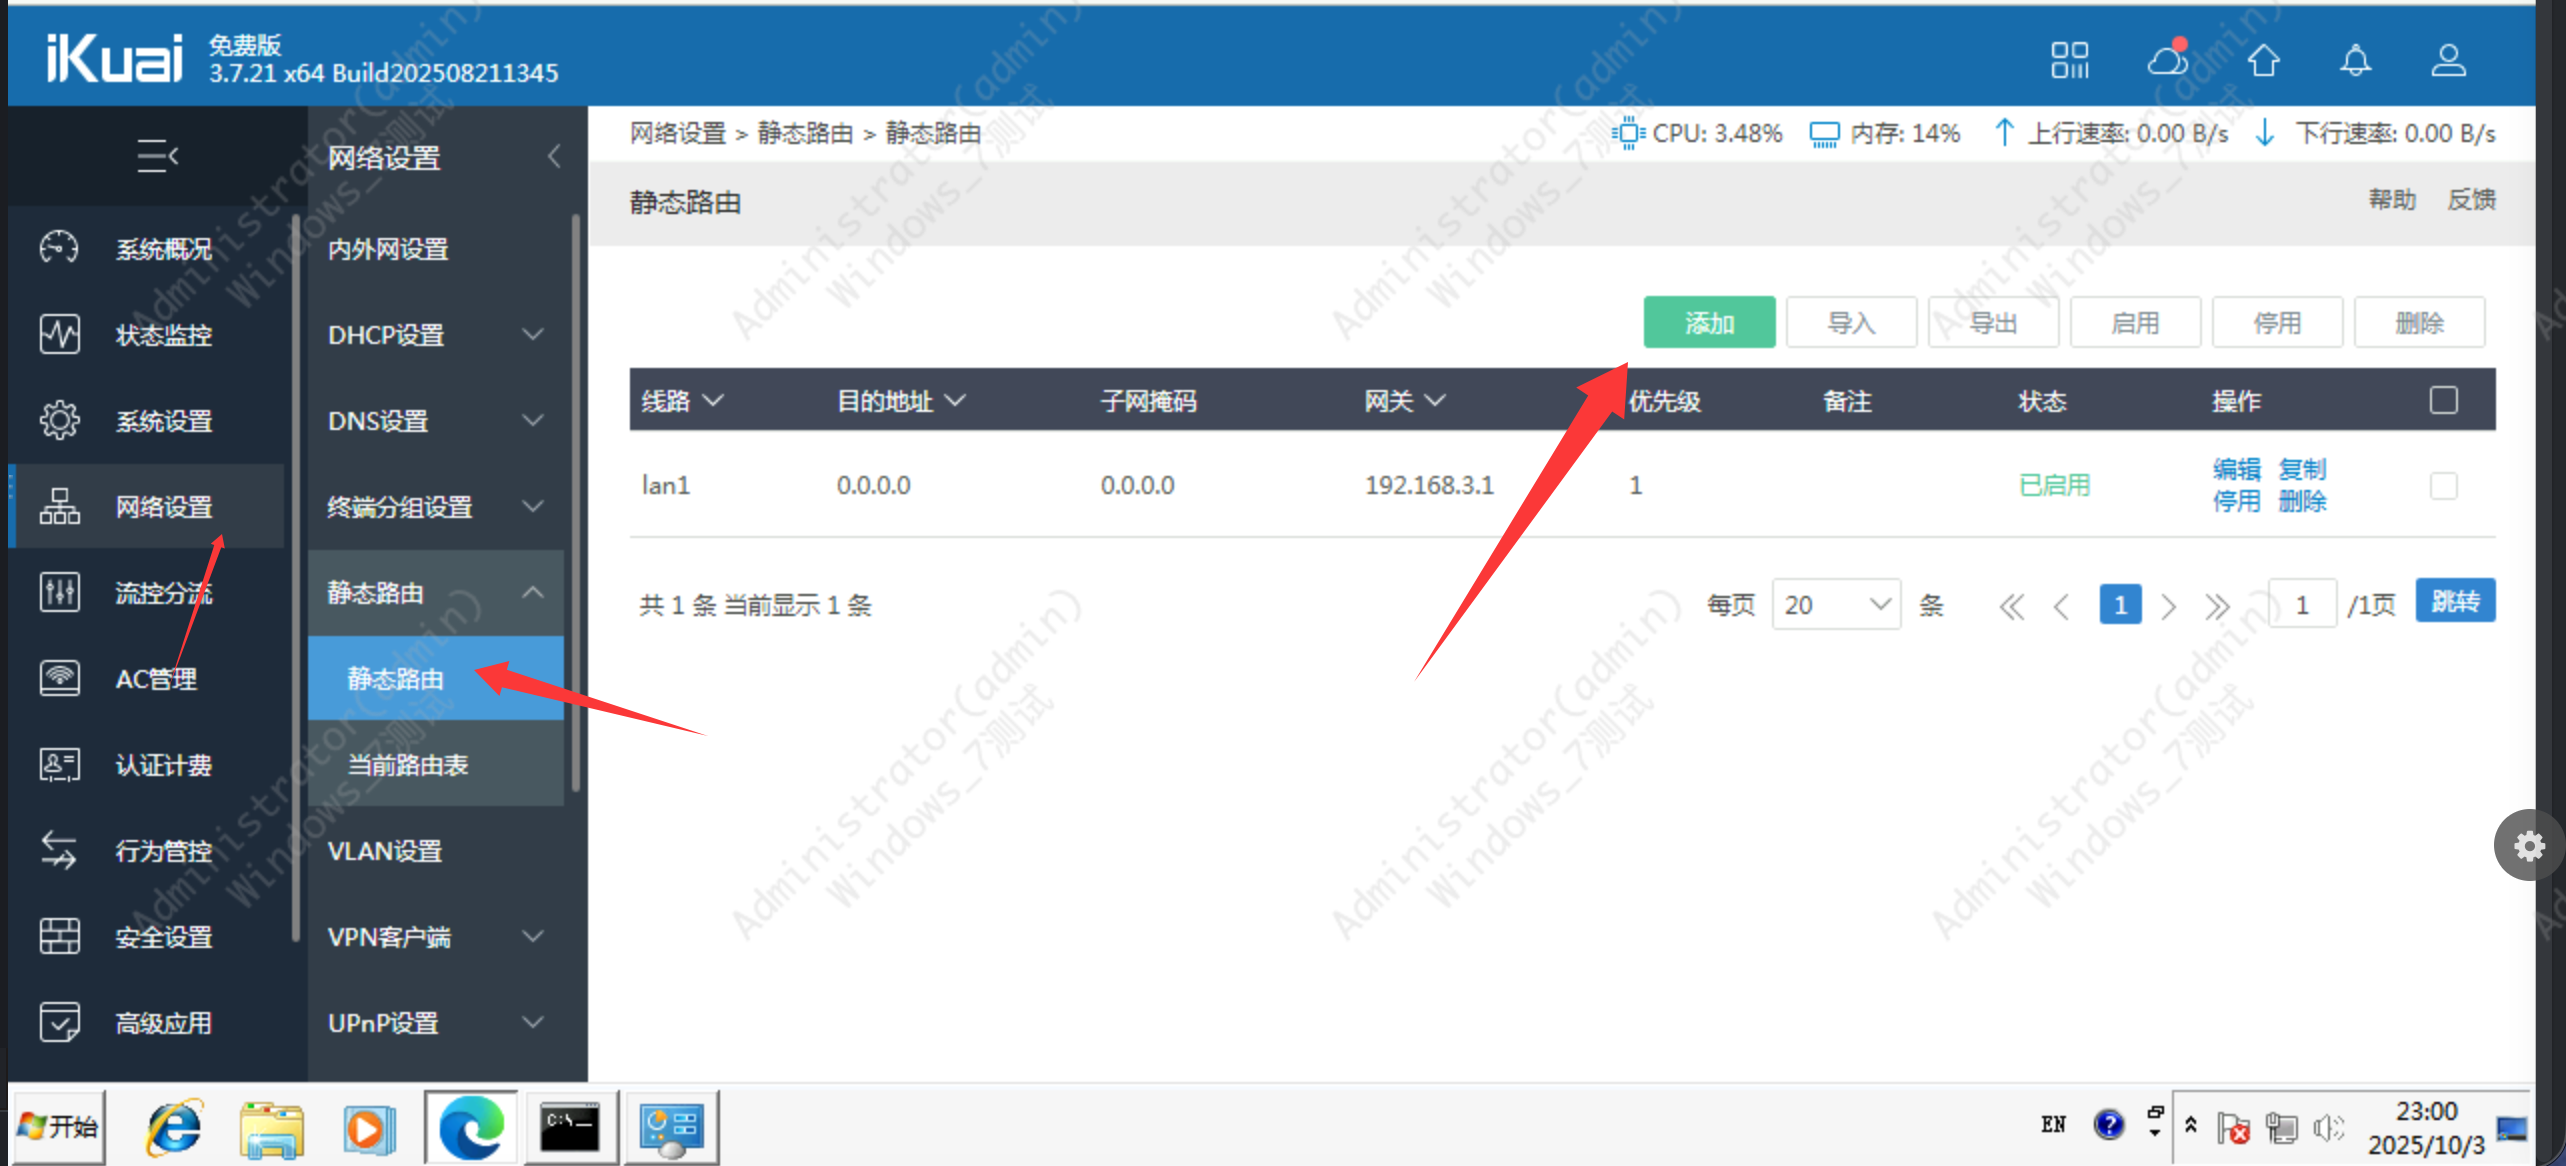This screenshot has height=1166, width=2566.
Task: Click the notification bell icon
Action: tap(2355, 61)
